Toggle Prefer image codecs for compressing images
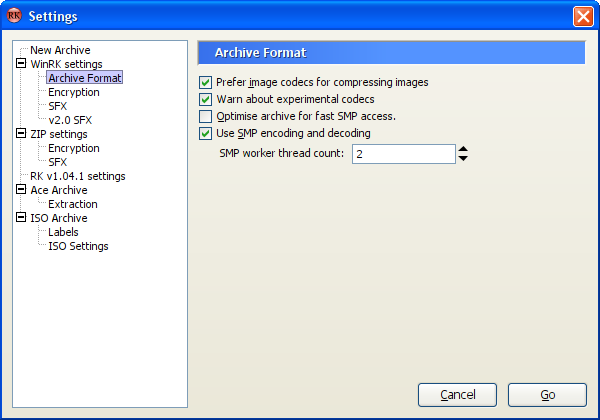 205,82
